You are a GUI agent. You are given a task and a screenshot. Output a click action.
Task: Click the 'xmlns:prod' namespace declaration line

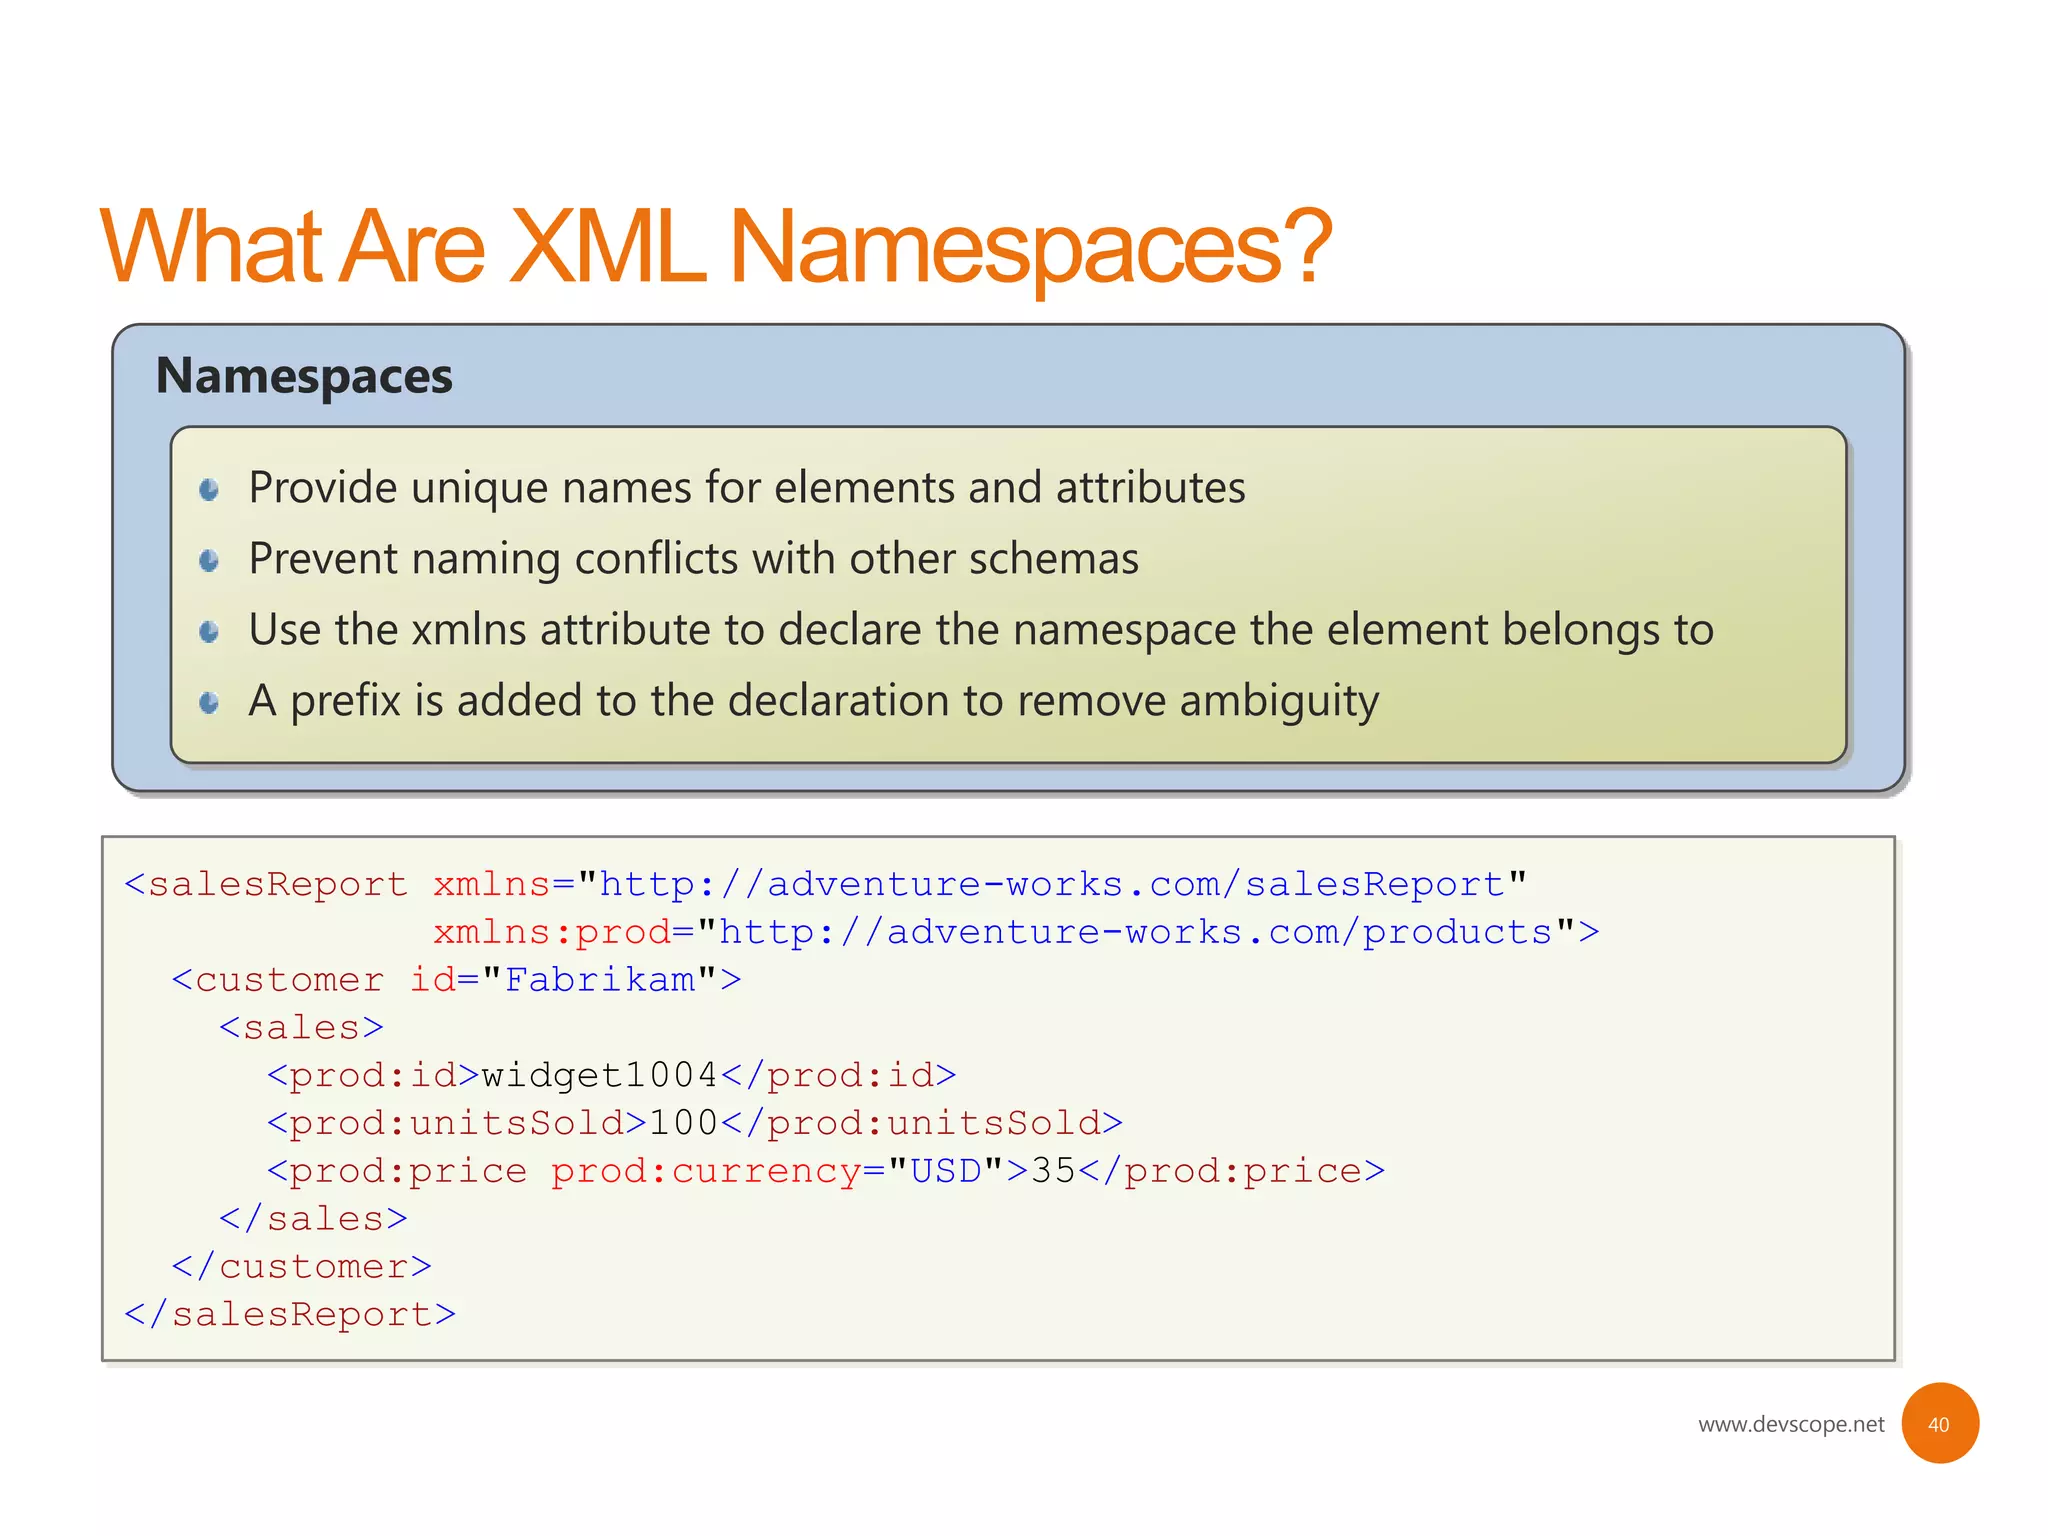pyautogui.click(x=1016, y=933)
